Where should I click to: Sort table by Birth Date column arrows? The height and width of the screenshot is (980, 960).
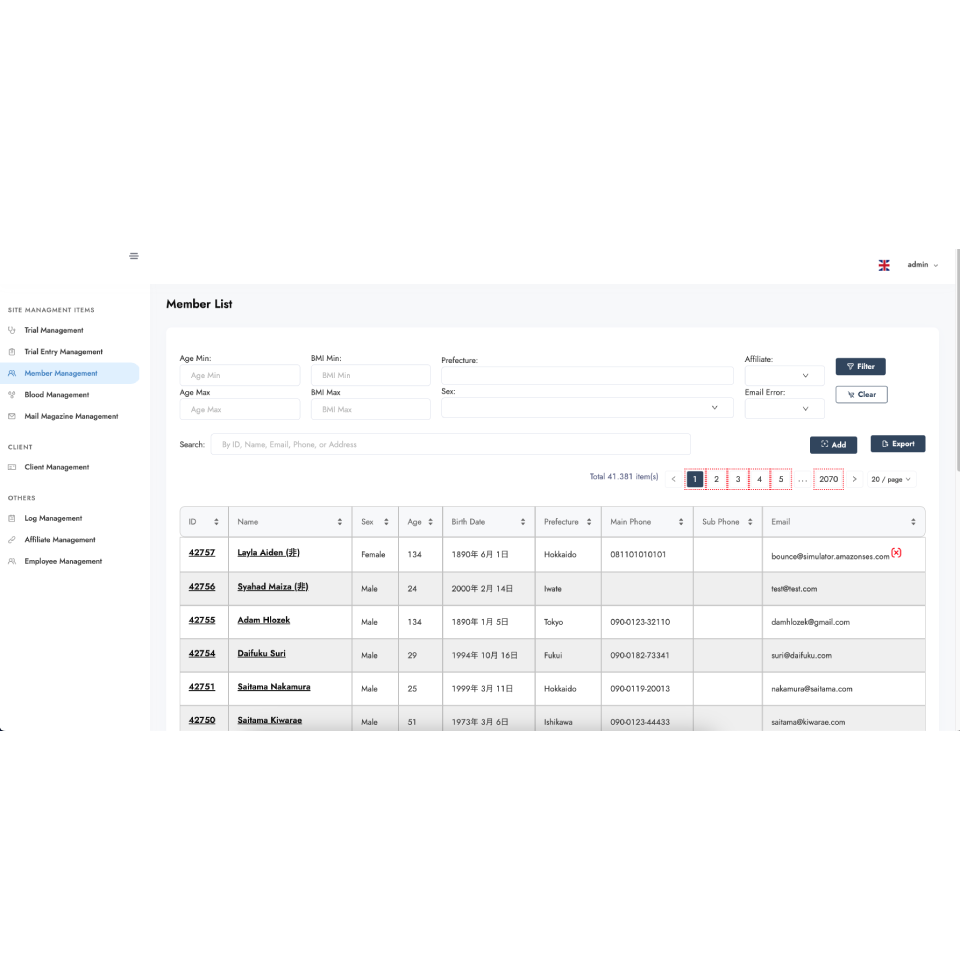522,522
